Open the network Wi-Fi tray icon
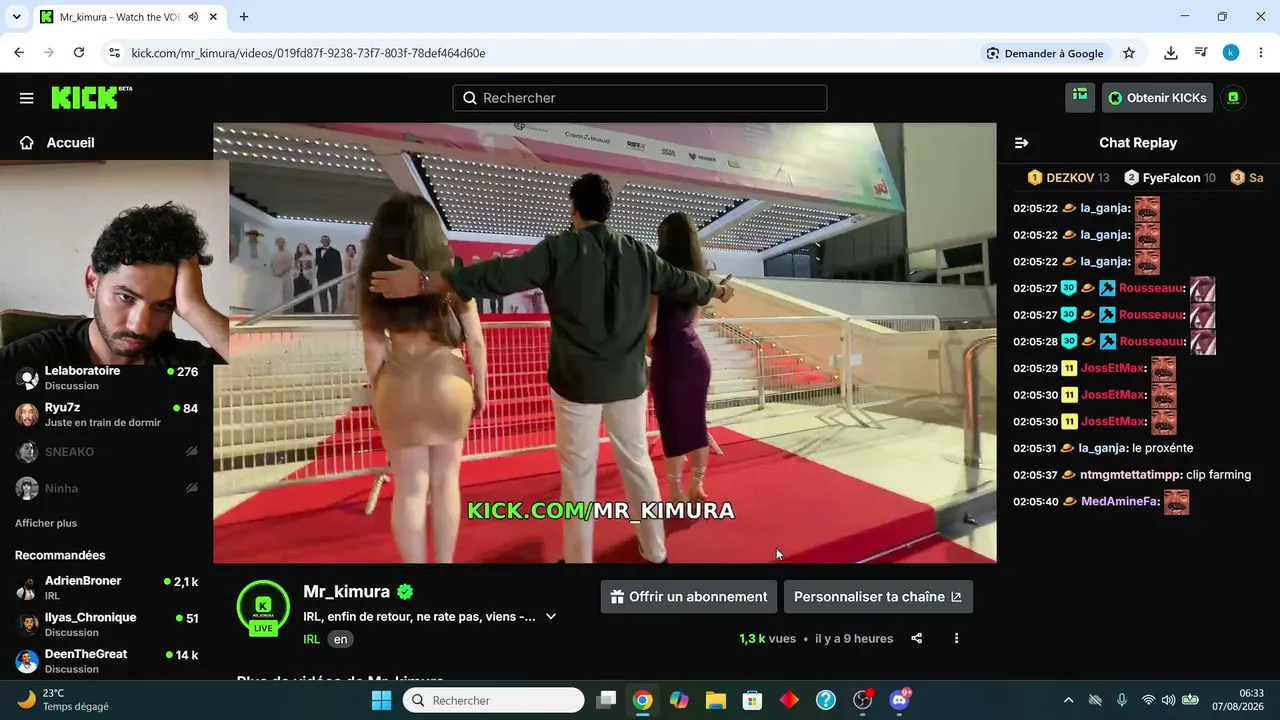Viewport: 1280px width, 720px height. (x=1148, y=700)
